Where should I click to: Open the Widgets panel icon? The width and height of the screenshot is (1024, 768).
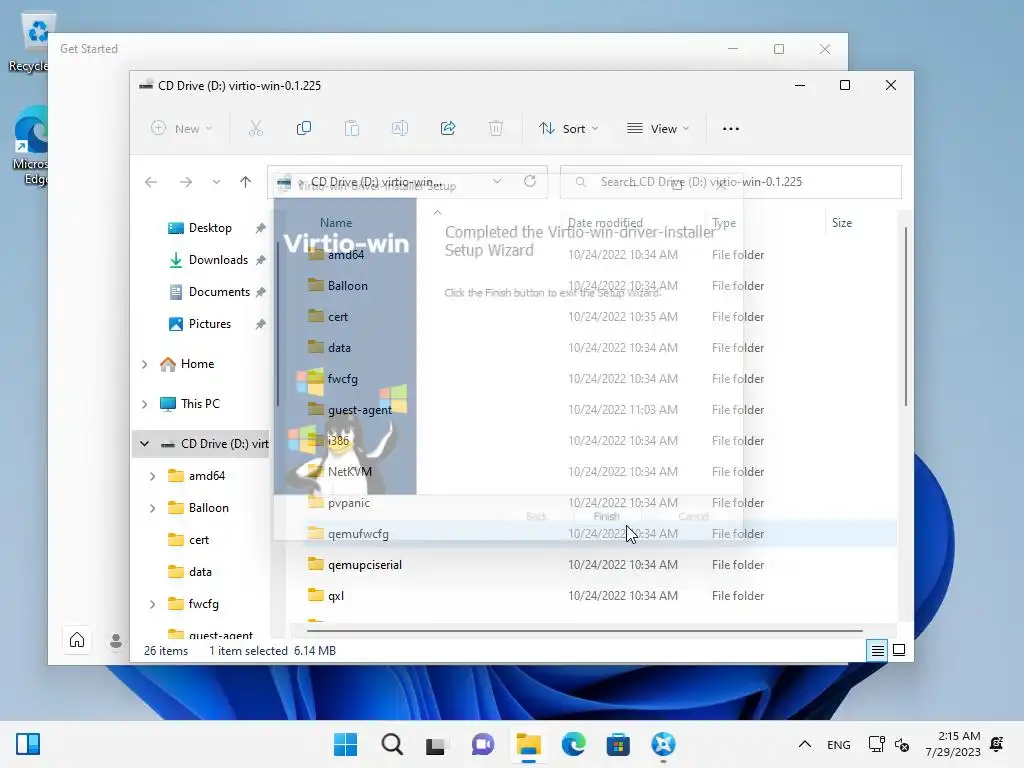coord(28,744)
